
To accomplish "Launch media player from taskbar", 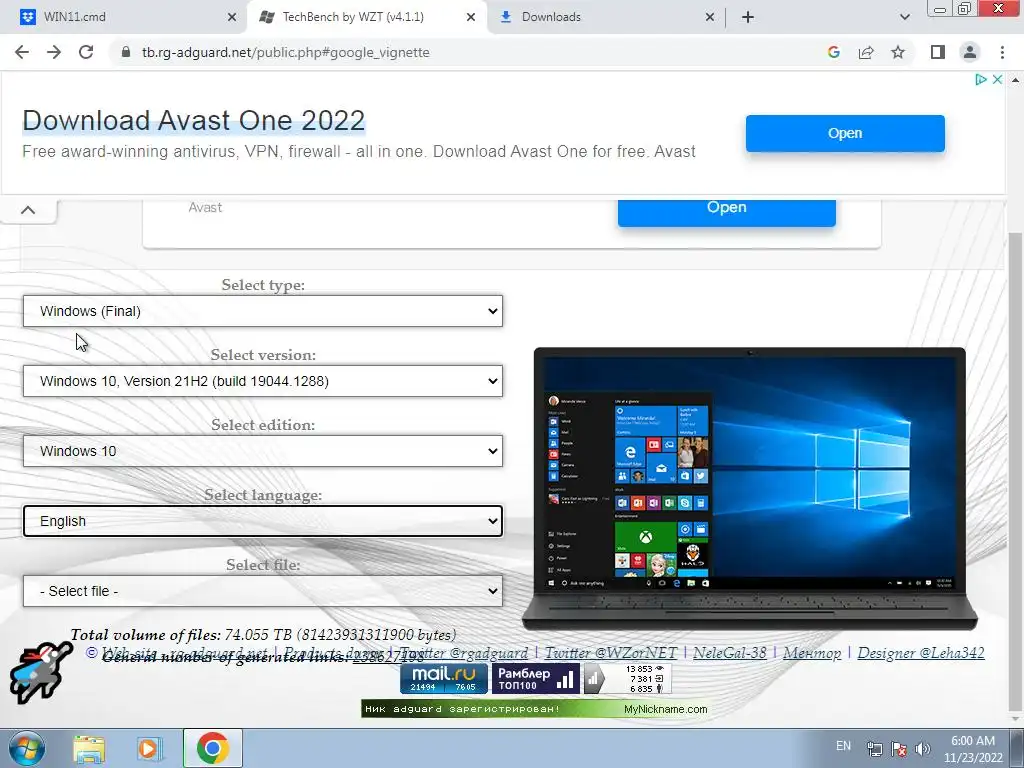I will coord(149,748).
